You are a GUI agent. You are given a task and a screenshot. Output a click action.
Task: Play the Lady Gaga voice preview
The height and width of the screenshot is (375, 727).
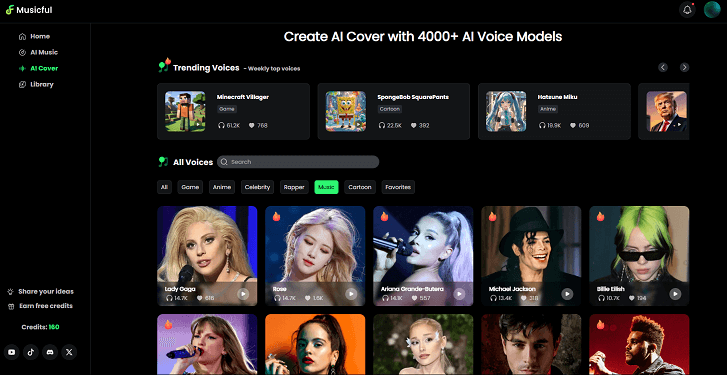243,293
